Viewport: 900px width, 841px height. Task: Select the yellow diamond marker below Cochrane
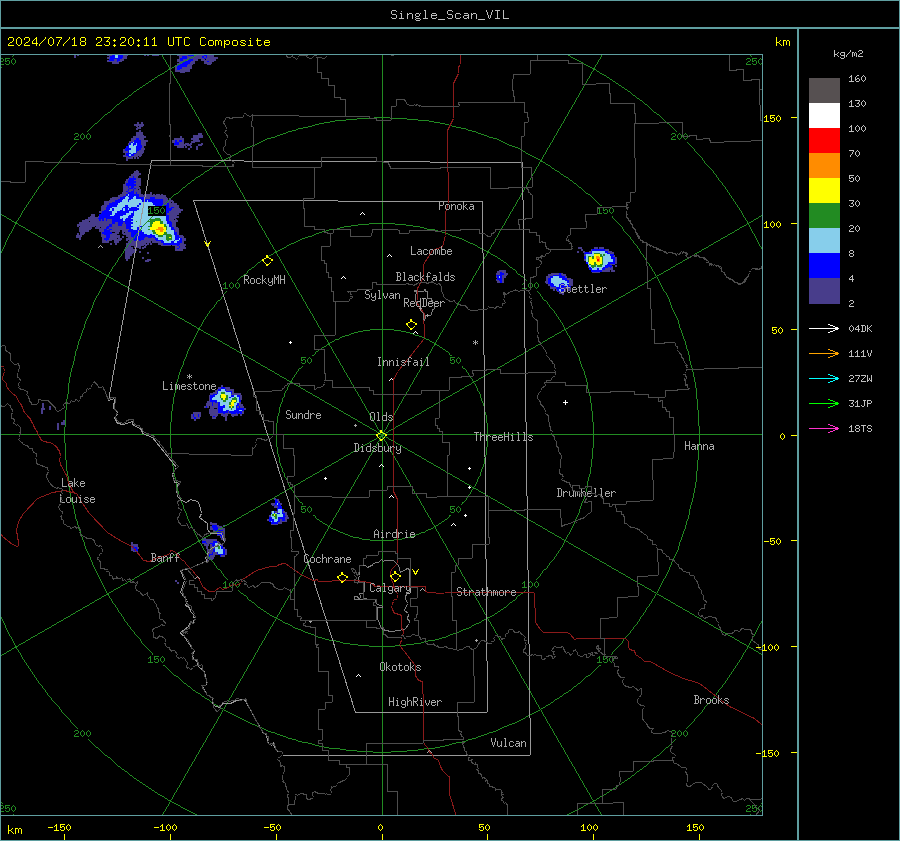tap(342, 578)
